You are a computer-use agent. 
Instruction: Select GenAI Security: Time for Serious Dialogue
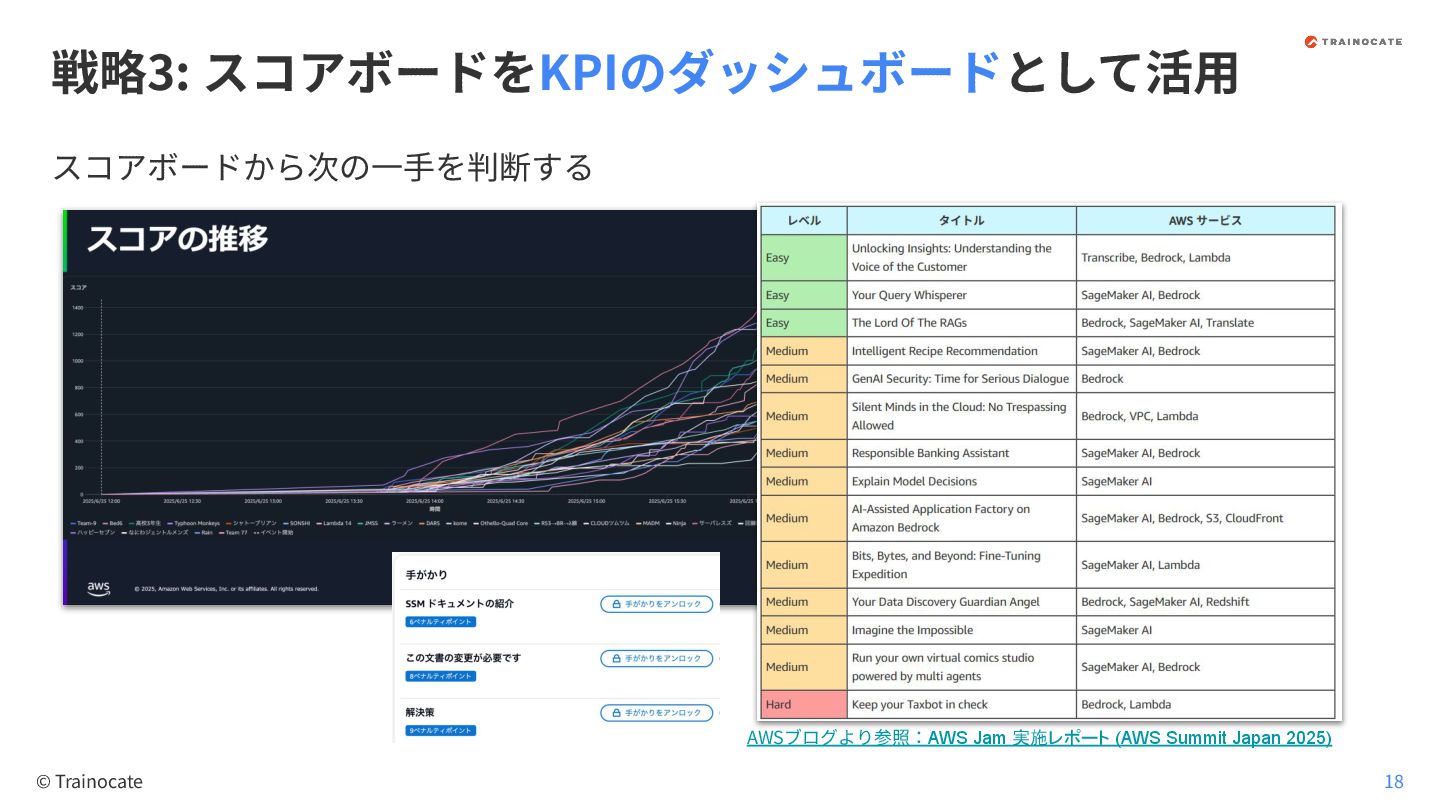[x=961, y=379]
